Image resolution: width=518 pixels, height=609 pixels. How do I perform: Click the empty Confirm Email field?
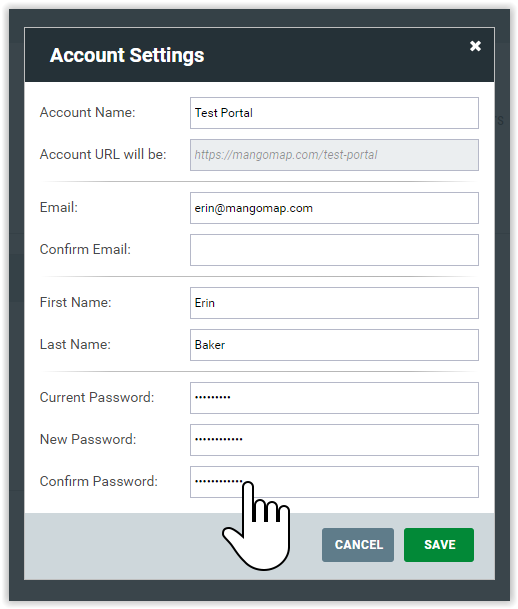[x=334, y=250]
